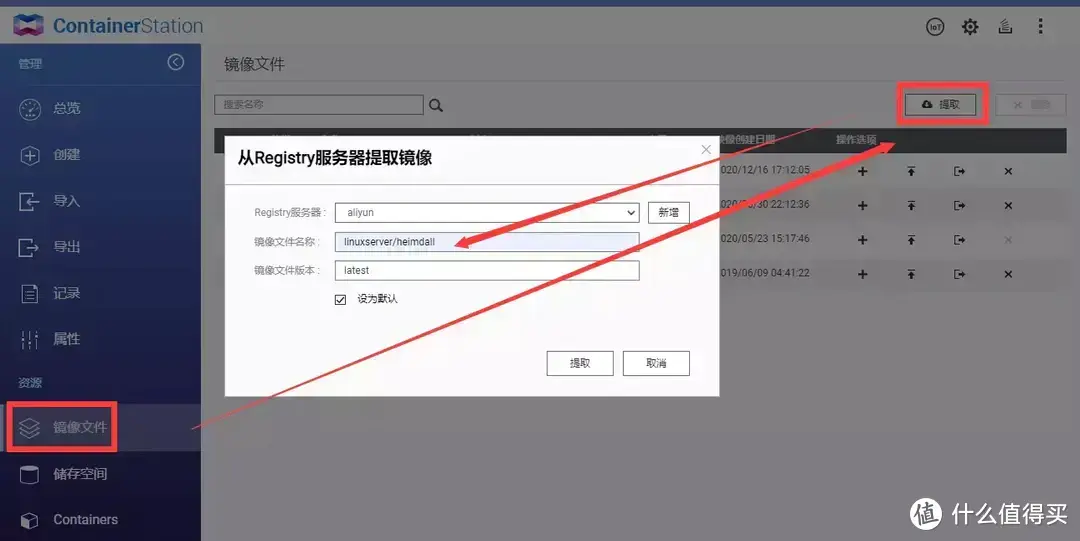
Task: Click the upload arrow in the 04:41:22 row
Action: point(911,274)
